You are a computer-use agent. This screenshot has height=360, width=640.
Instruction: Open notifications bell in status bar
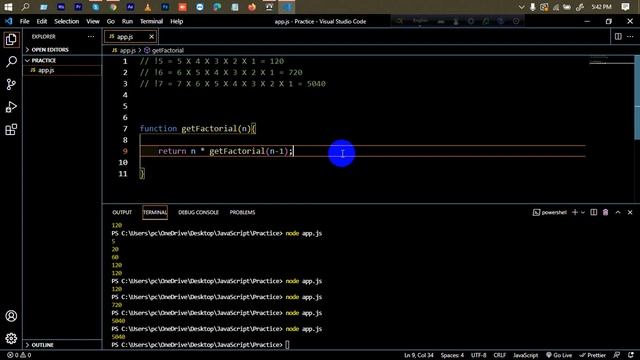(x=631, y=355)
